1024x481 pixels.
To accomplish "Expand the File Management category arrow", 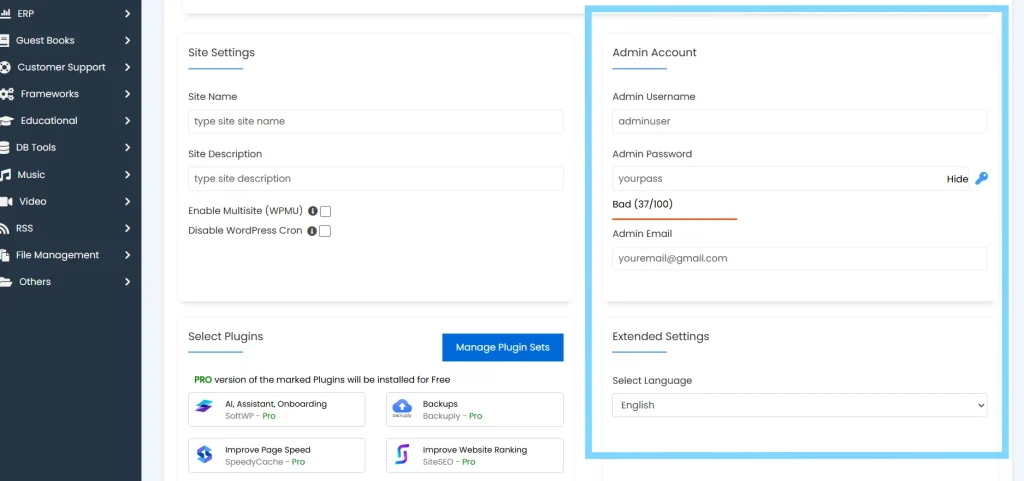I will 128,255.
